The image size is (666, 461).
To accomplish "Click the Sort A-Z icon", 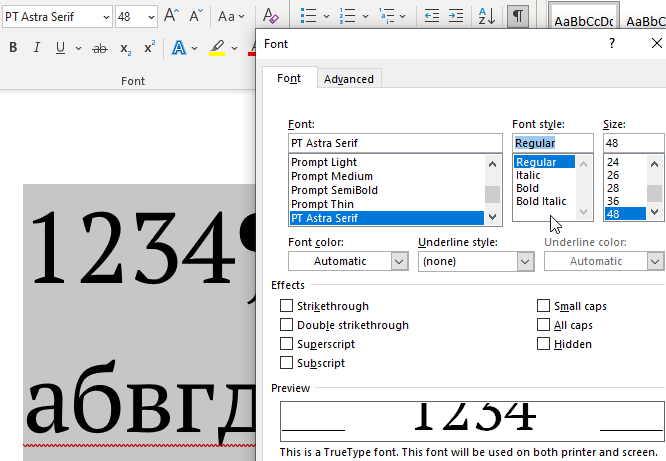I will [486, 16].
